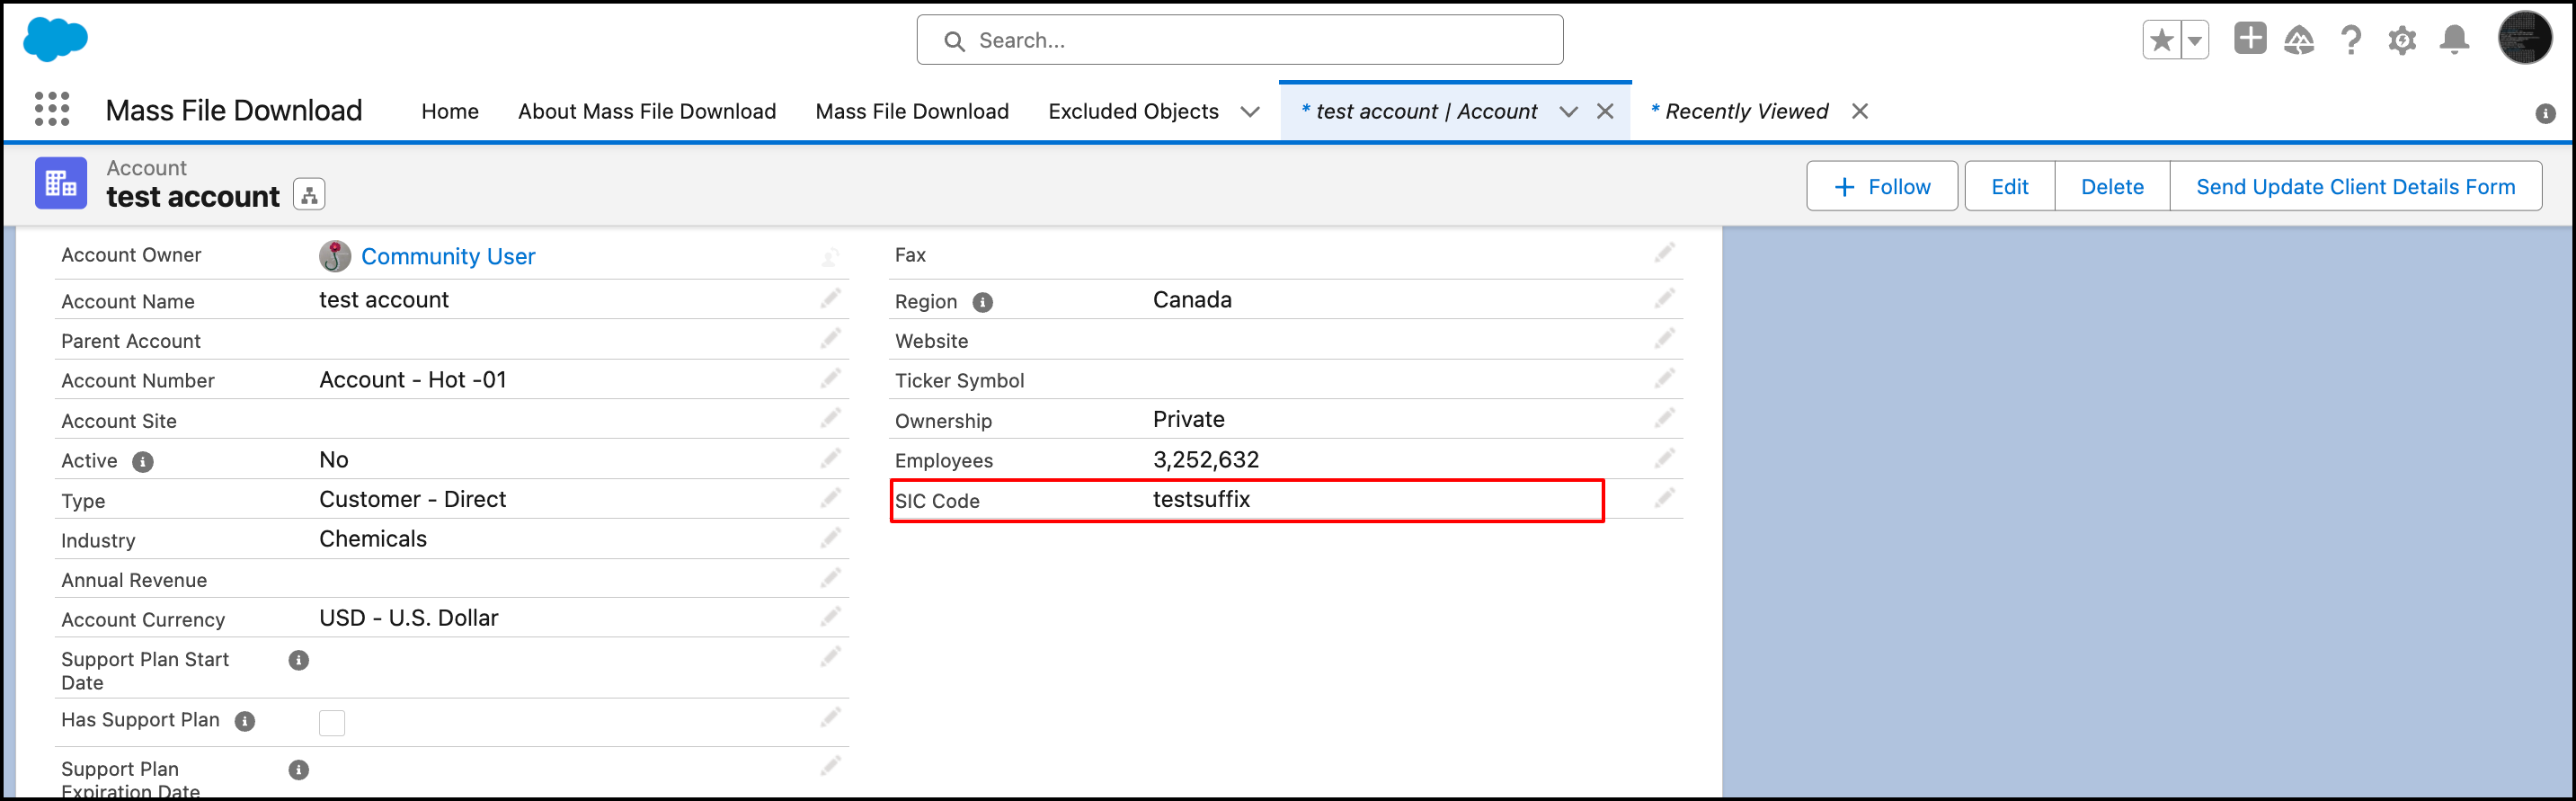Edit Type field pencil icon

[x=830, y=498]
